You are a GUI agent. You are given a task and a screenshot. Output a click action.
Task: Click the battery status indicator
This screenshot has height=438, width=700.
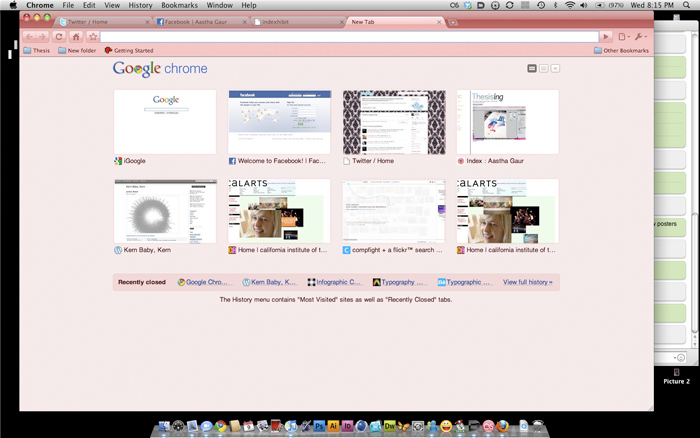click(609, 5)
